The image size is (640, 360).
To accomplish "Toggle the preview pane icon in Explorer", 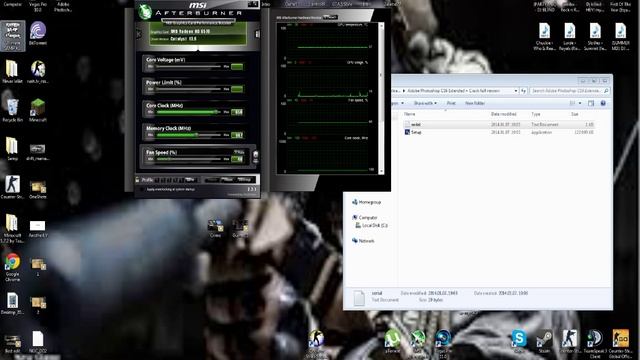I will tap(591, 103).
